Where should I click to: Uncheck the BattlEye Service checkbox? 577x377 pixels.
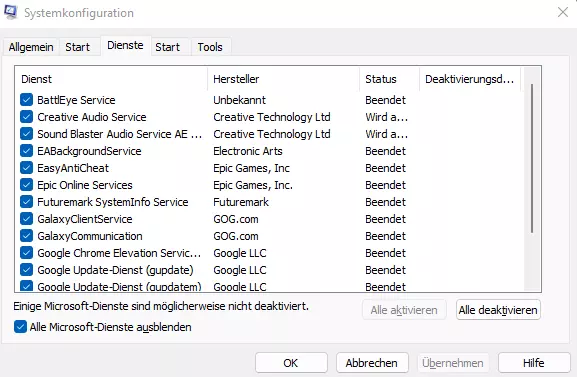point(26,100)
